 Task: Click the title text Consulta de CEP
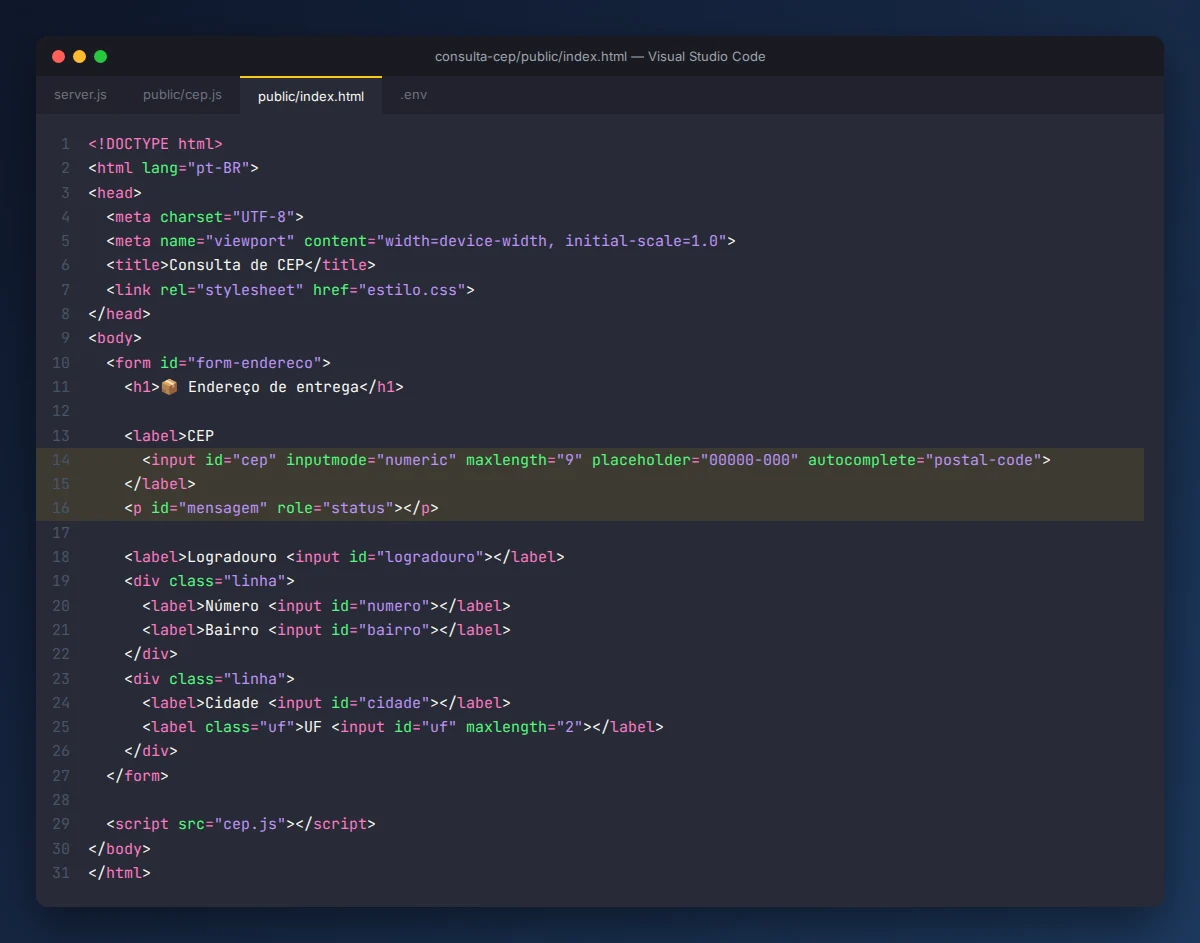pos(237,265)
